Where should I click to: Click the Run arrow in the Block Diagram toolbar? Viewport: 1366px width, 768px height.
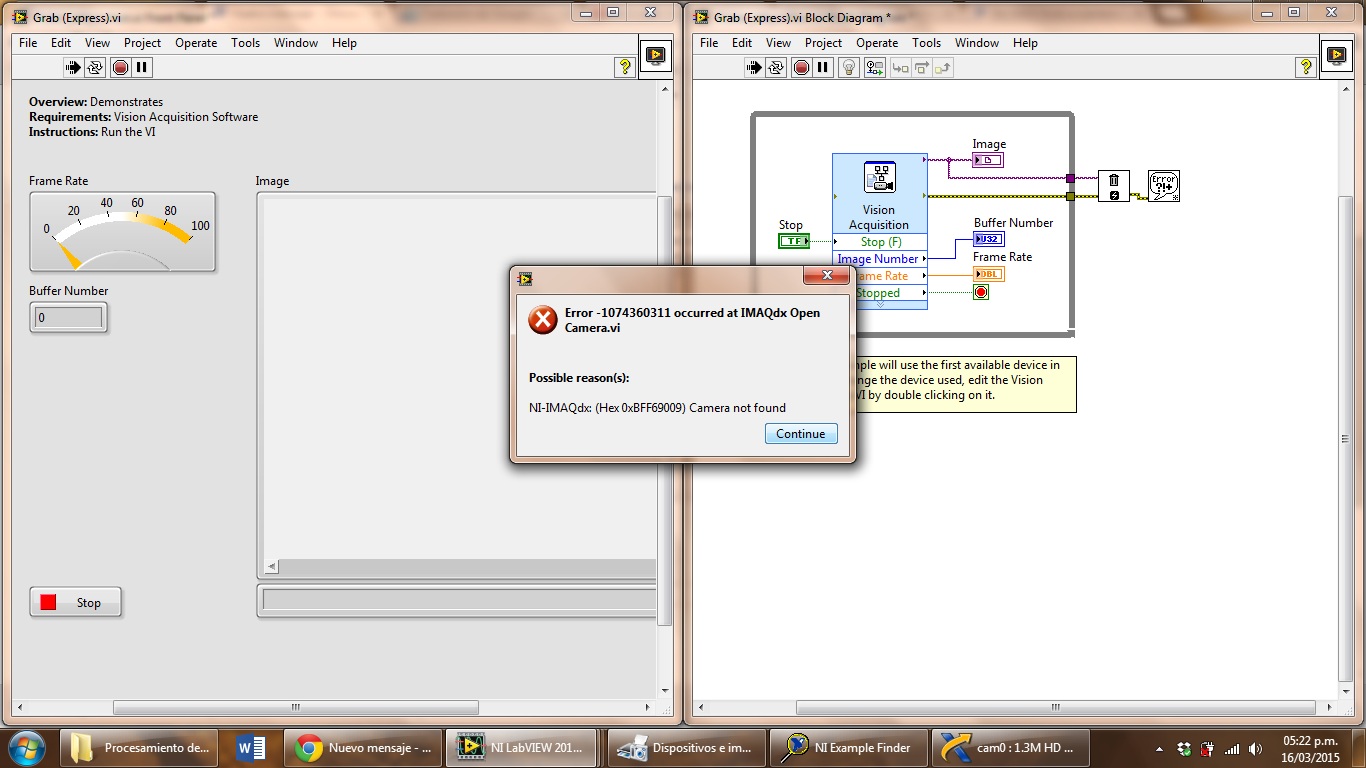(754, 68)
